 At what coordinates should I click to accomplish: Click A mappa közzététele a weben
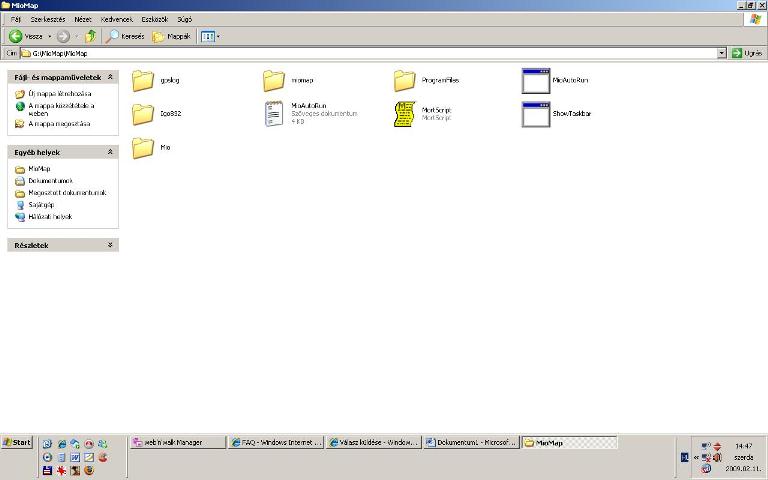tap(61, 109)
